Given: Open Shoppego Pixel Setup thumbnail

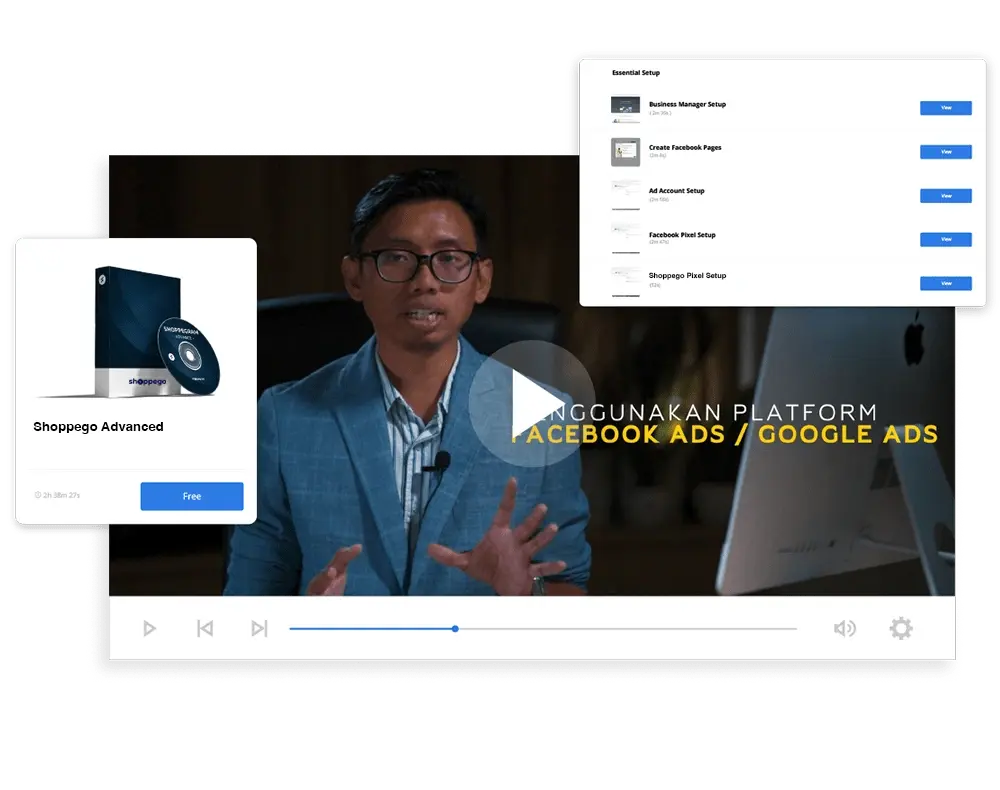Looking at the screenshot, I should [x=626, y=282].
